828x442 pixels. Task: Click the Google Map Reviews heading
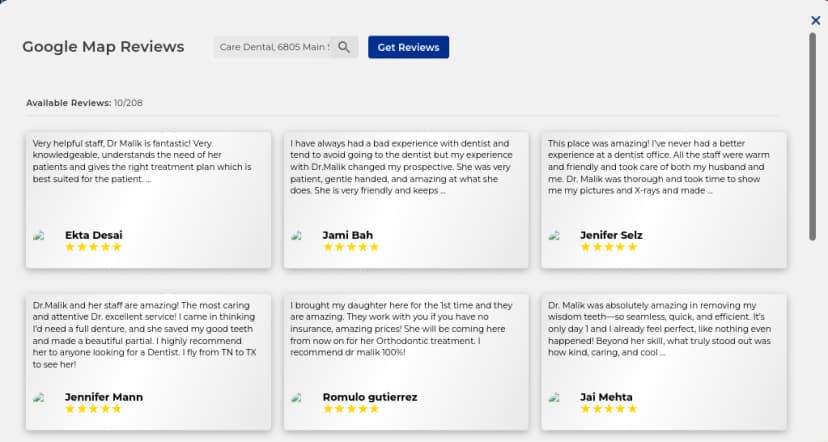(103, 47)
